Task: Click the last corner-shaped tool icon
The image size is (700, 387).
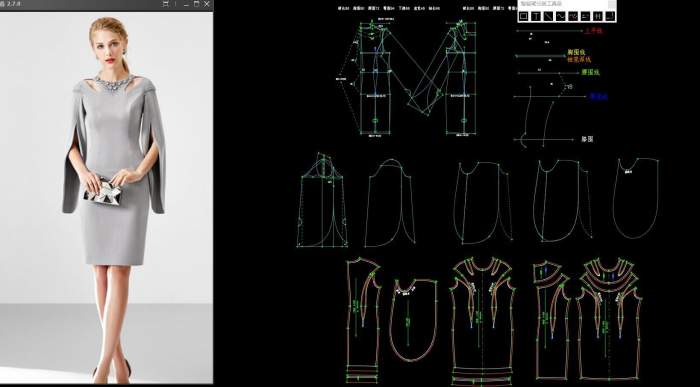Action: coord(610,17)
